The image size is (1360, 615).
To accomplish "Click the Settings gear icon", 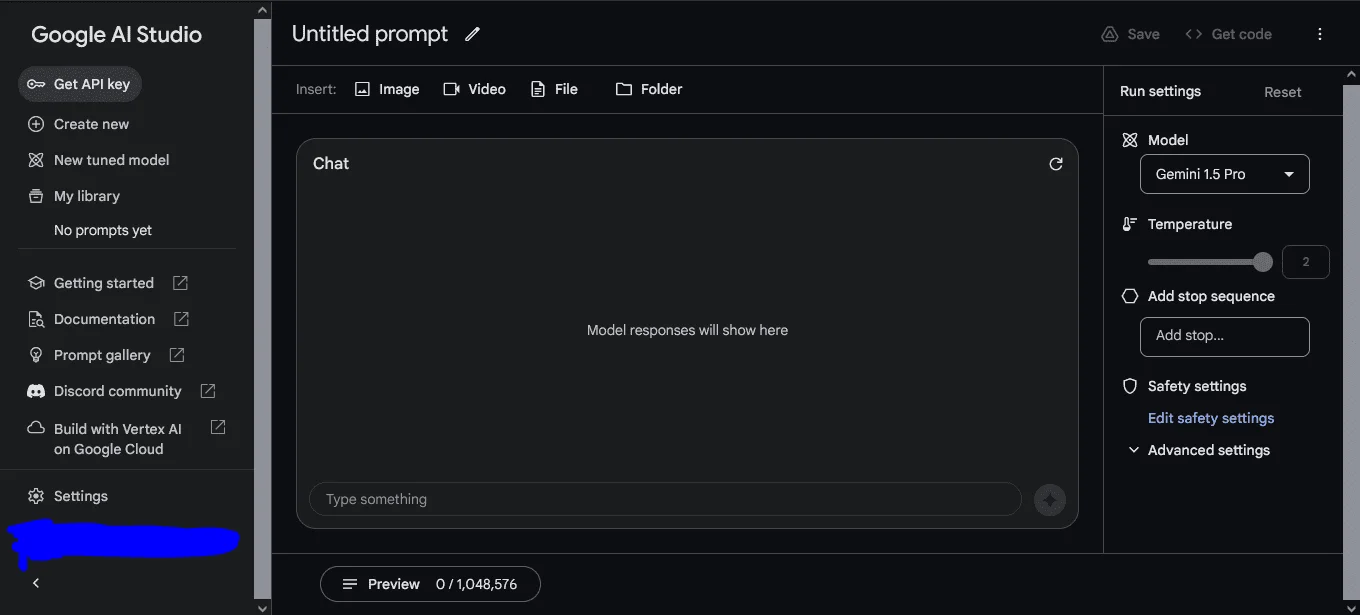I will [36, 496].
